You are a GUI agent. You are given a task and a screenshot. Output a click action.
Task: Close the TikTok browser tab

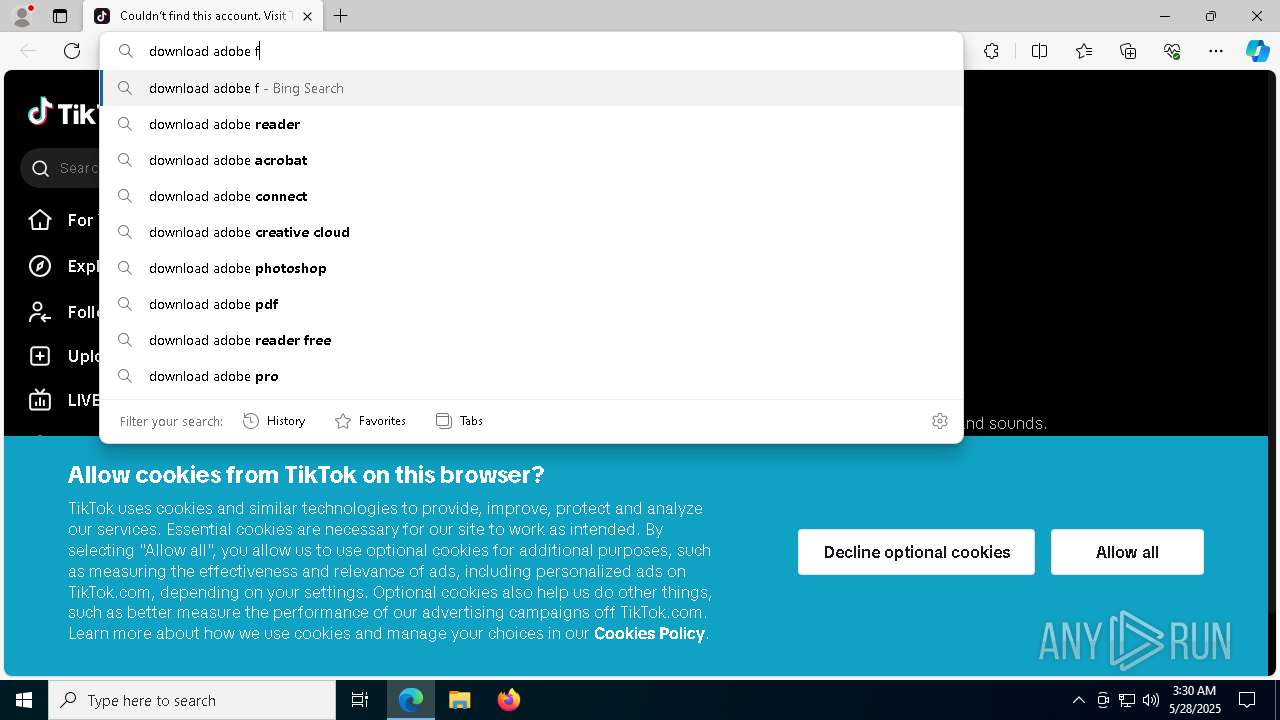point(307,16)
